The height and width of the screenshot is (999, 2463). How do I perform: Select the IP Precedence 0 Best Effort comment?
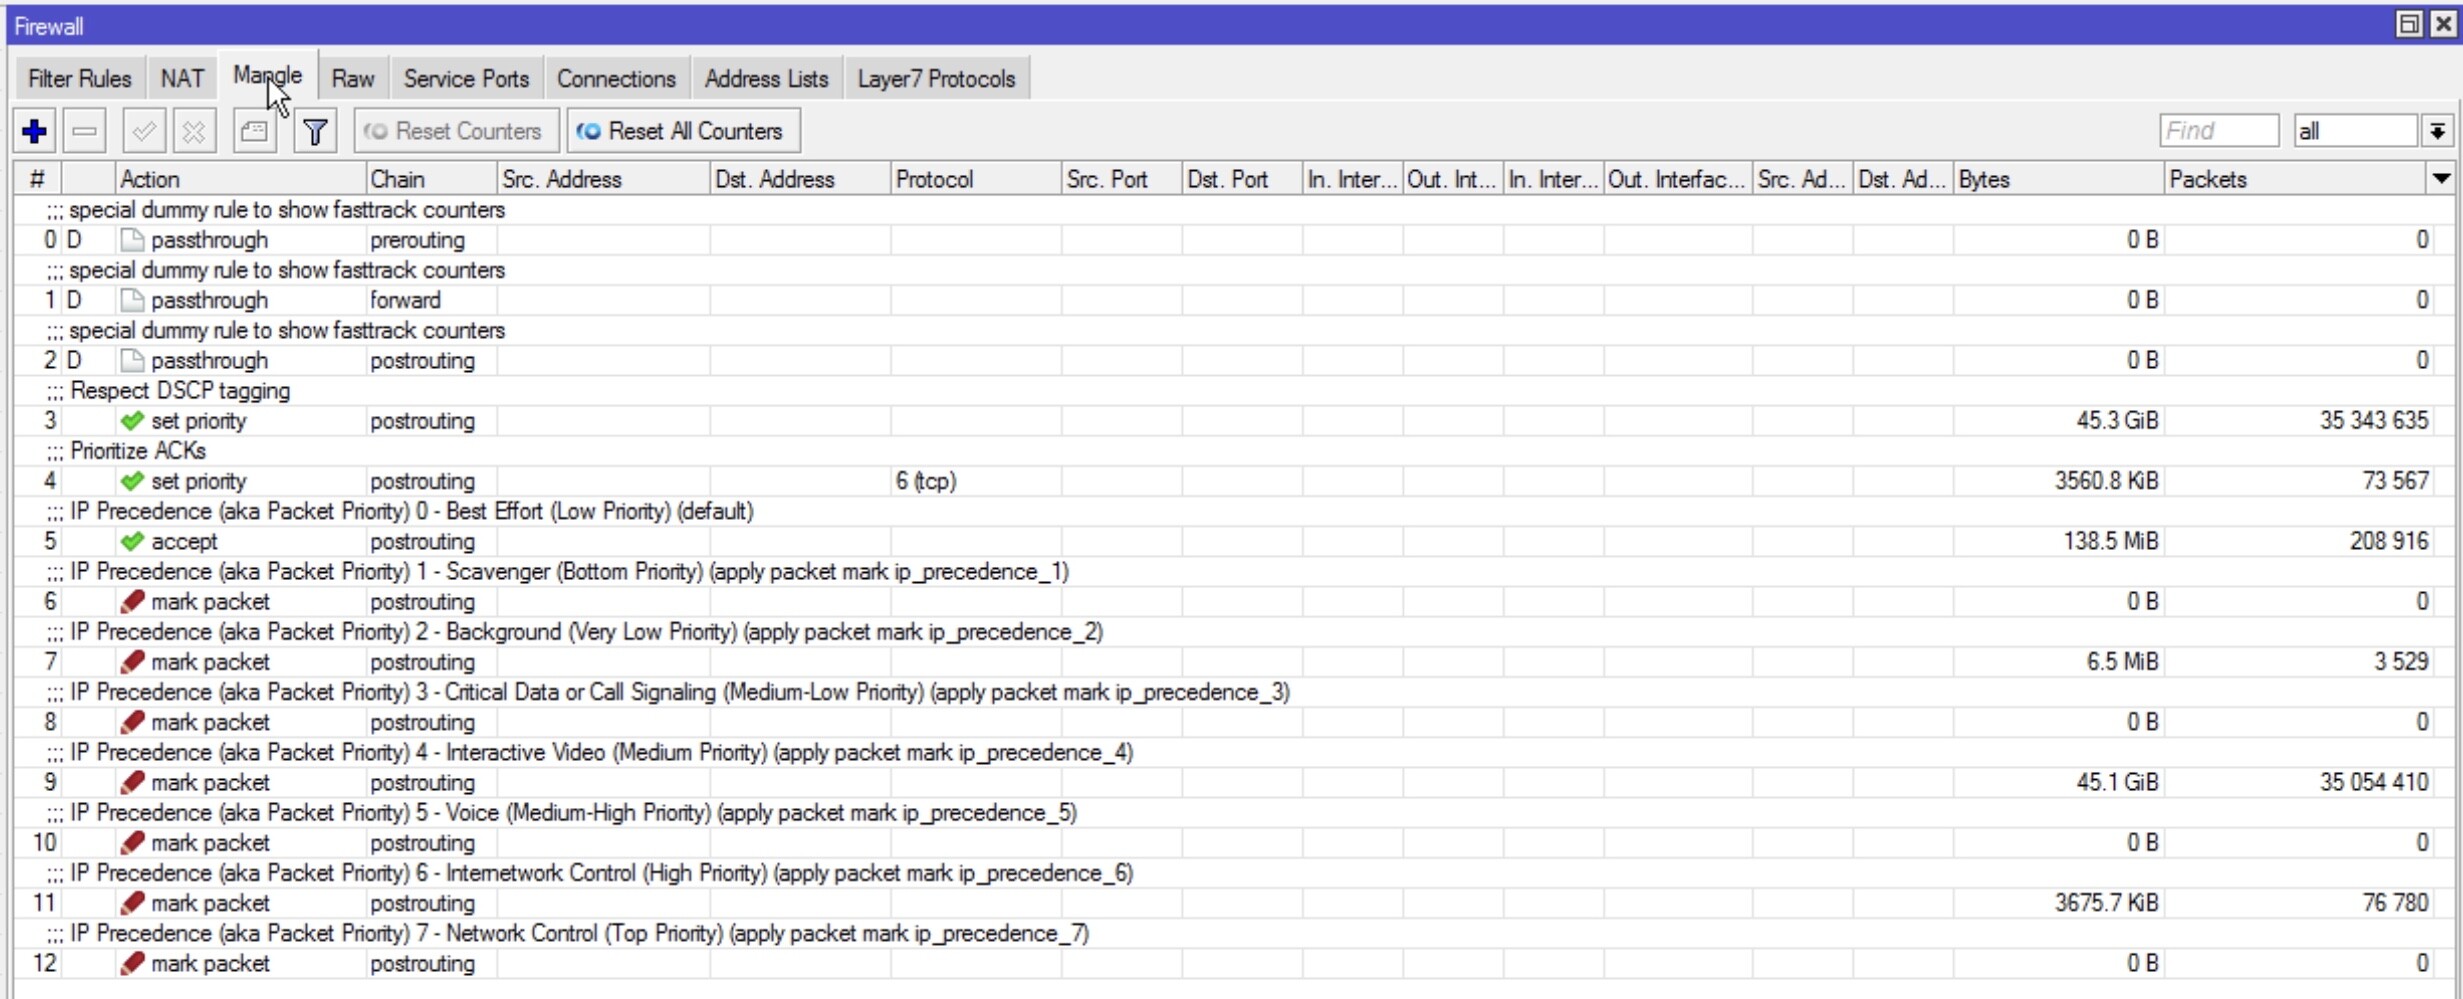point(412,511)
